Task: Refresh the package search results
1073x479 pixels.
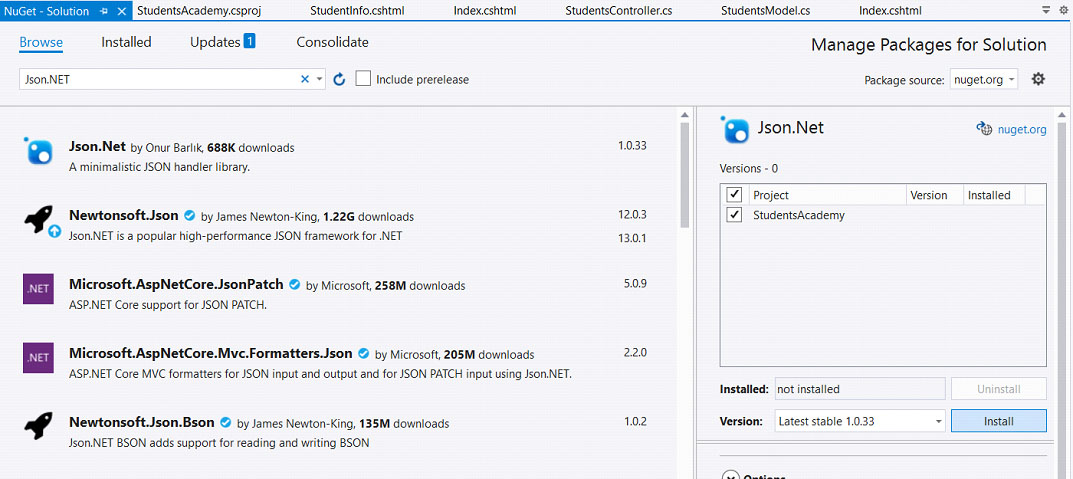Action: [339, 79]
